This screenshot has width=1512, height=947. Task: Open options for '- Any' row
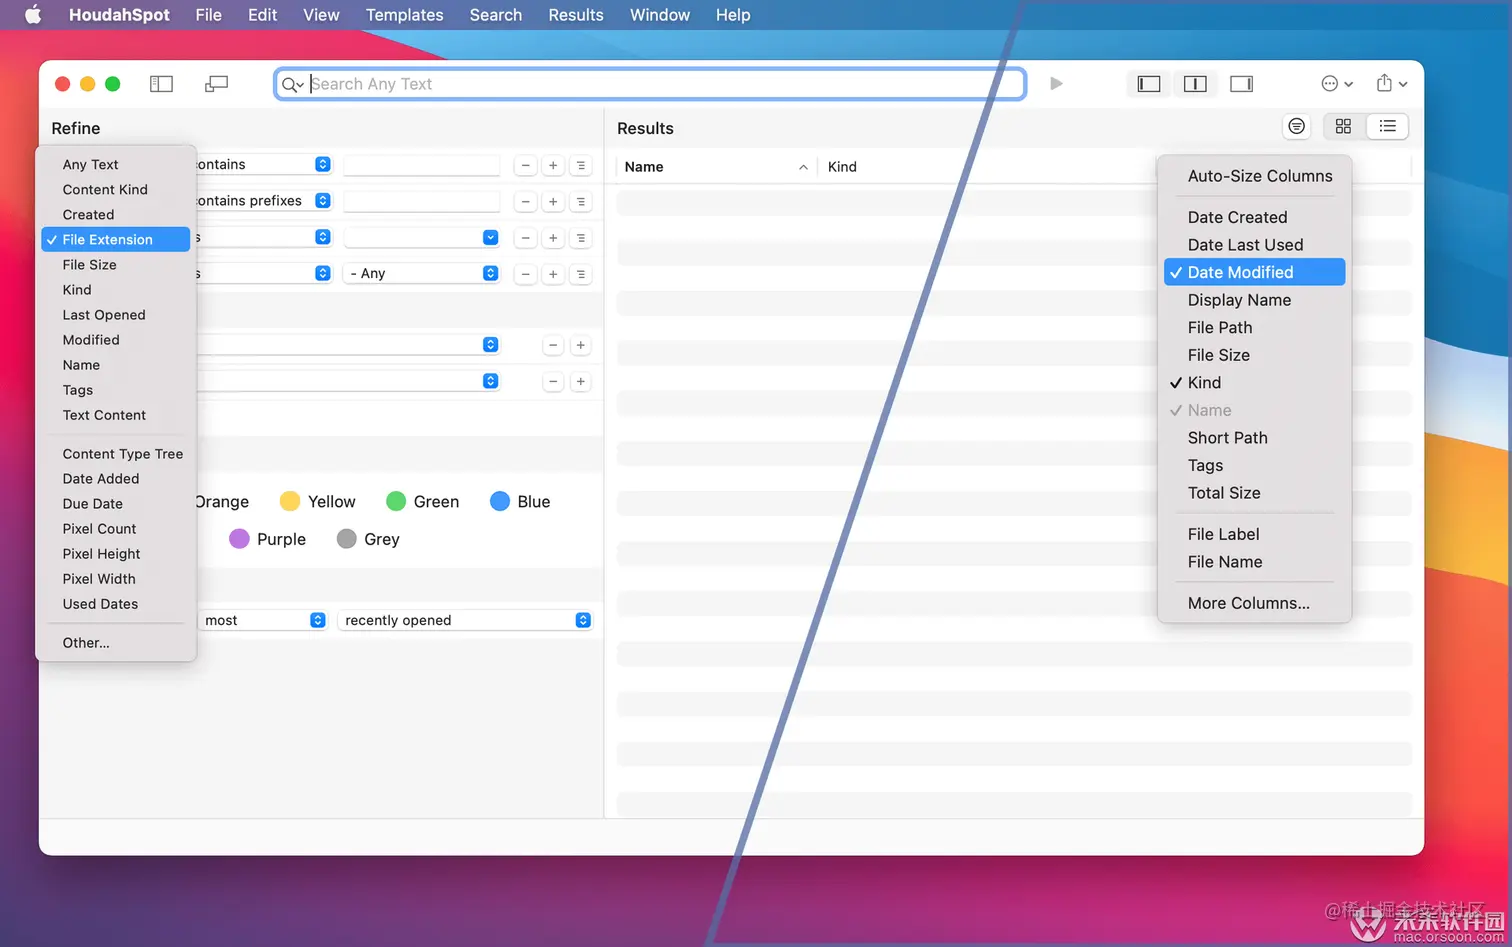tap(581, 273)
